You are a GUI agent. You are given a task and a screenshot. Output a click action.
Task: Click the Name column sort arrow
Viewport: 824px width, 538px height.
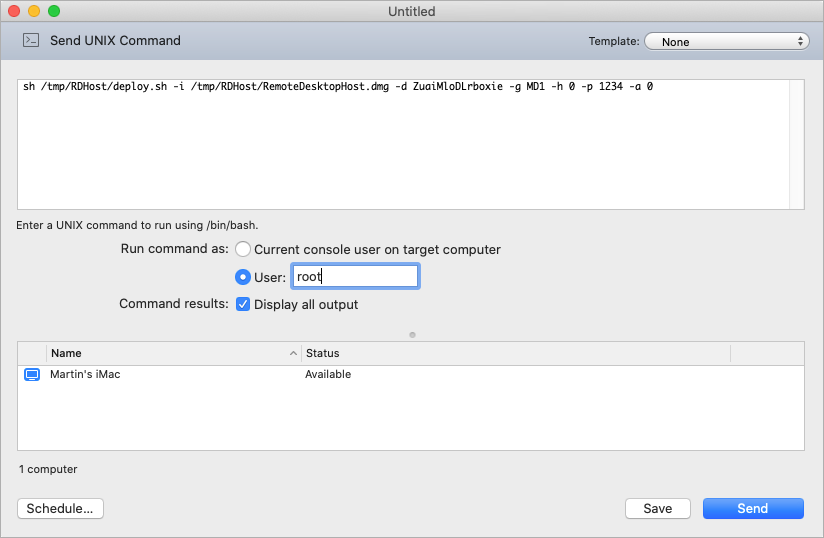(293, 353)
